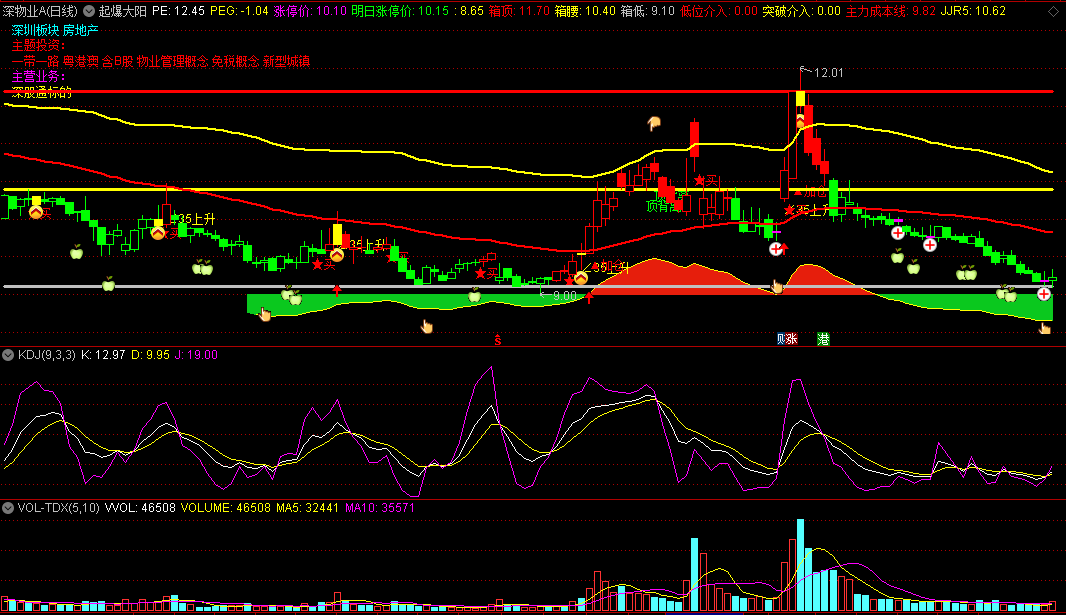Click the 深股通标的 text
Screen dimensions: 1066x615
pyautogui.click(x=41, y=92)
